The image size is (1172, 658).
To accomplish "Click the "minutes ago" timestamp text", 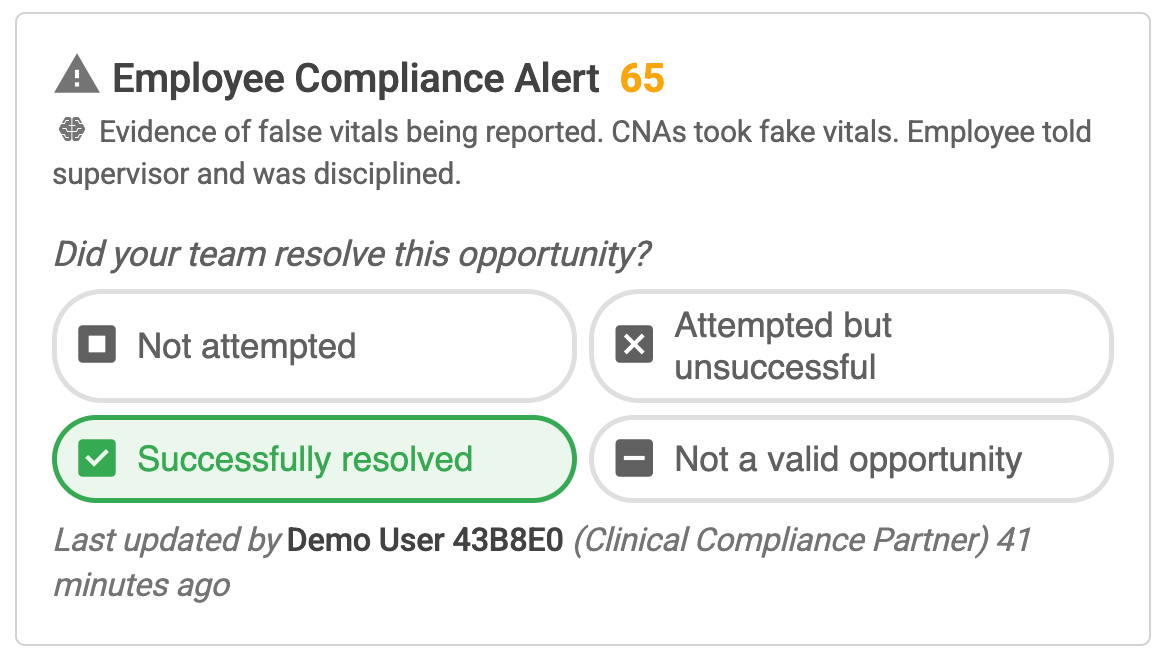I will (141, 584).
